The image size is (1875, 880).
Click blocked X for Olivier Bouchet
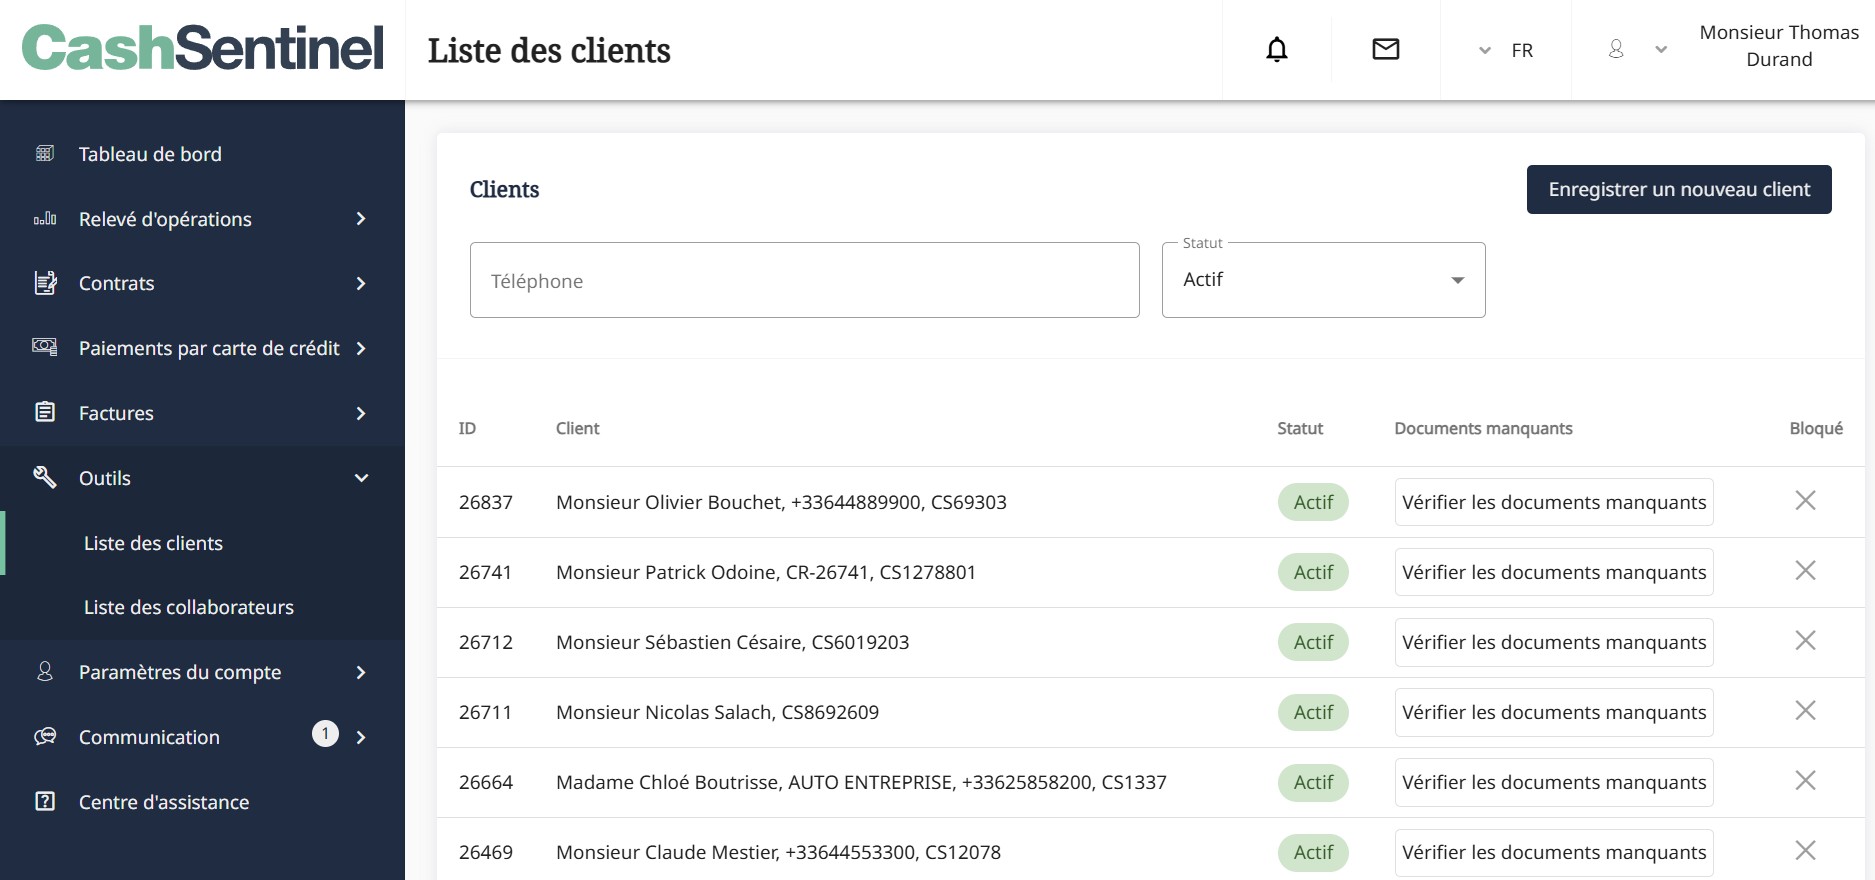[1805, 500]
